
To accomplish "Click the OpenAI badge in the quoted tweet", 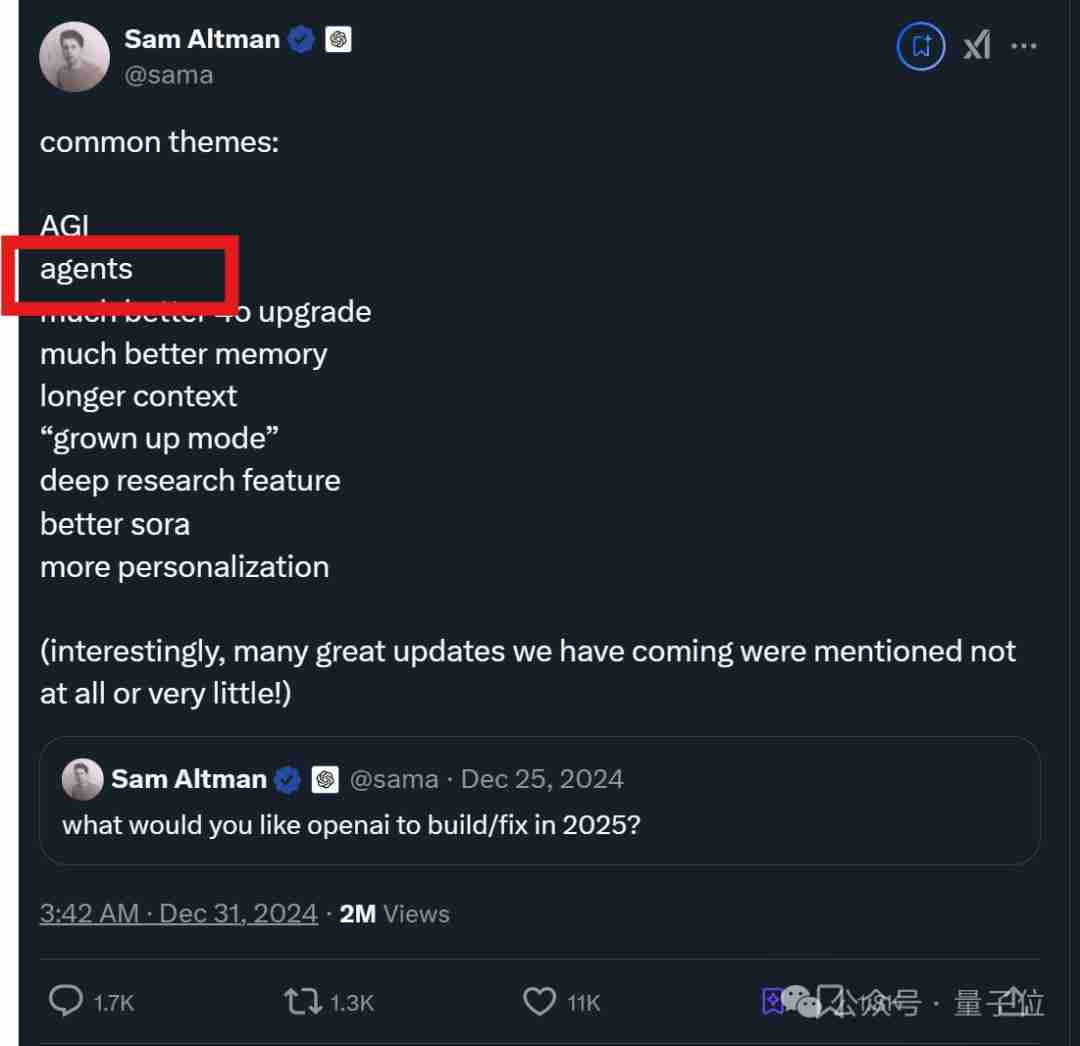I will click(x=325, y=779).
